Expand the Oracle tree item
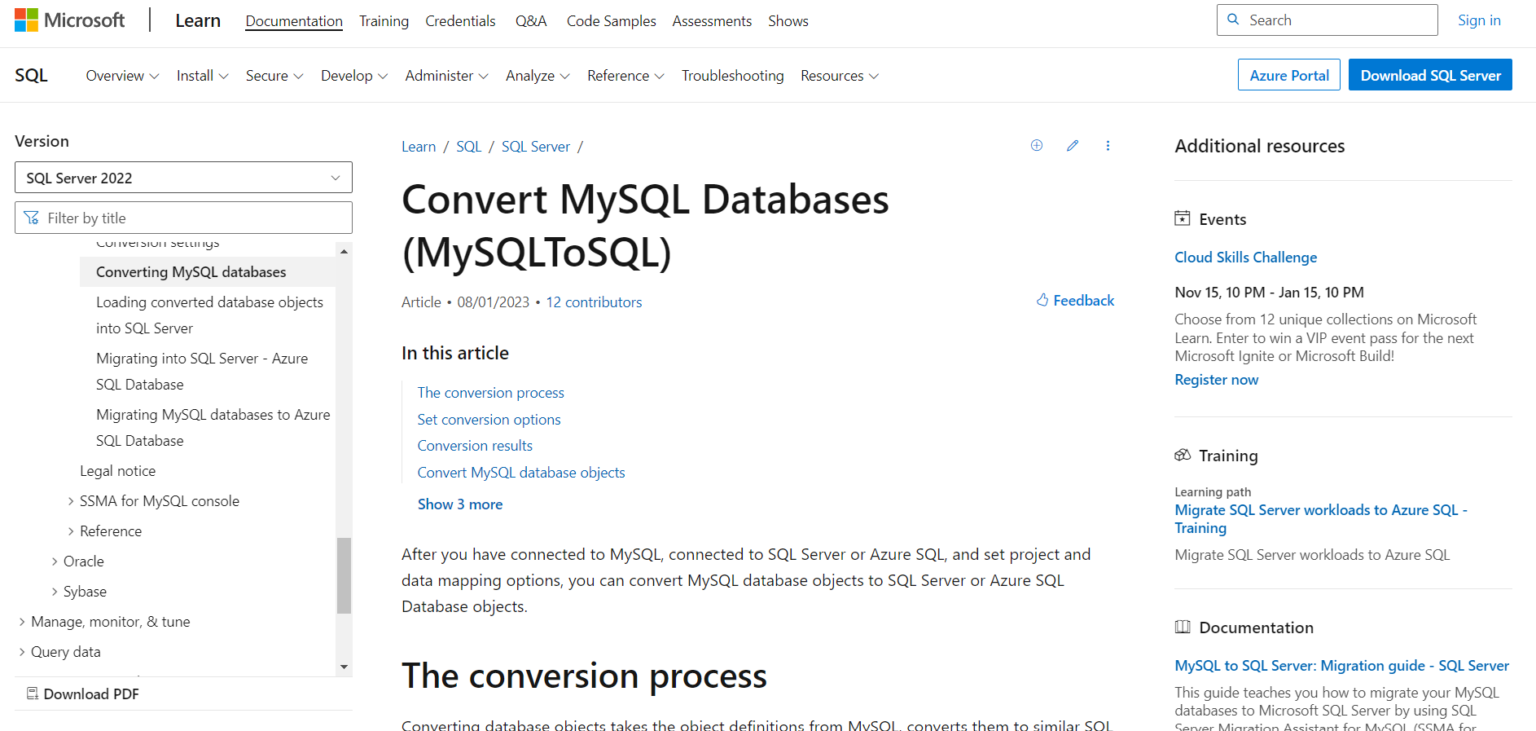This screenshot has width=1536, height=731. (x=55, y=561)
